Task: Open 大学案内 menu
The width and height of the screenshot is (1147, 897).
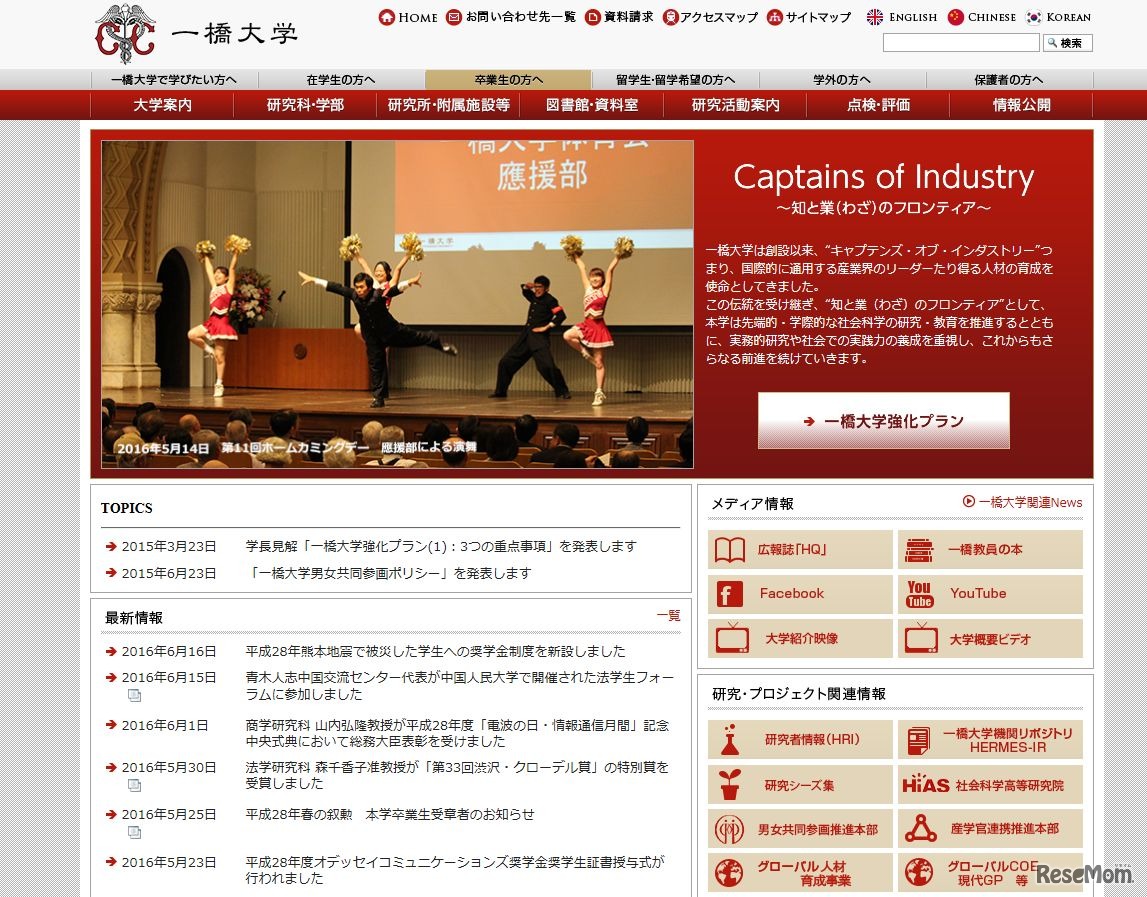Action: pyautogui.click(x=162, y=105)
